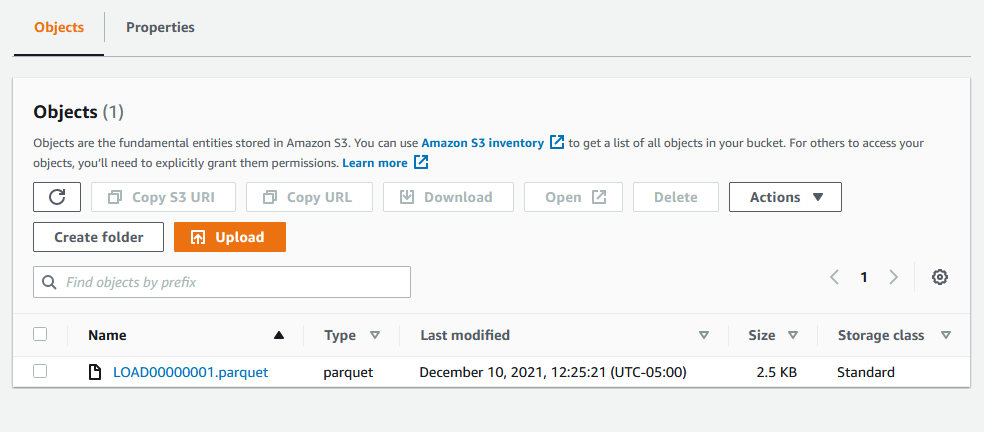Sort by Size column arrow
This screenshot has width=984, height=432.
[x=793, y=335]
